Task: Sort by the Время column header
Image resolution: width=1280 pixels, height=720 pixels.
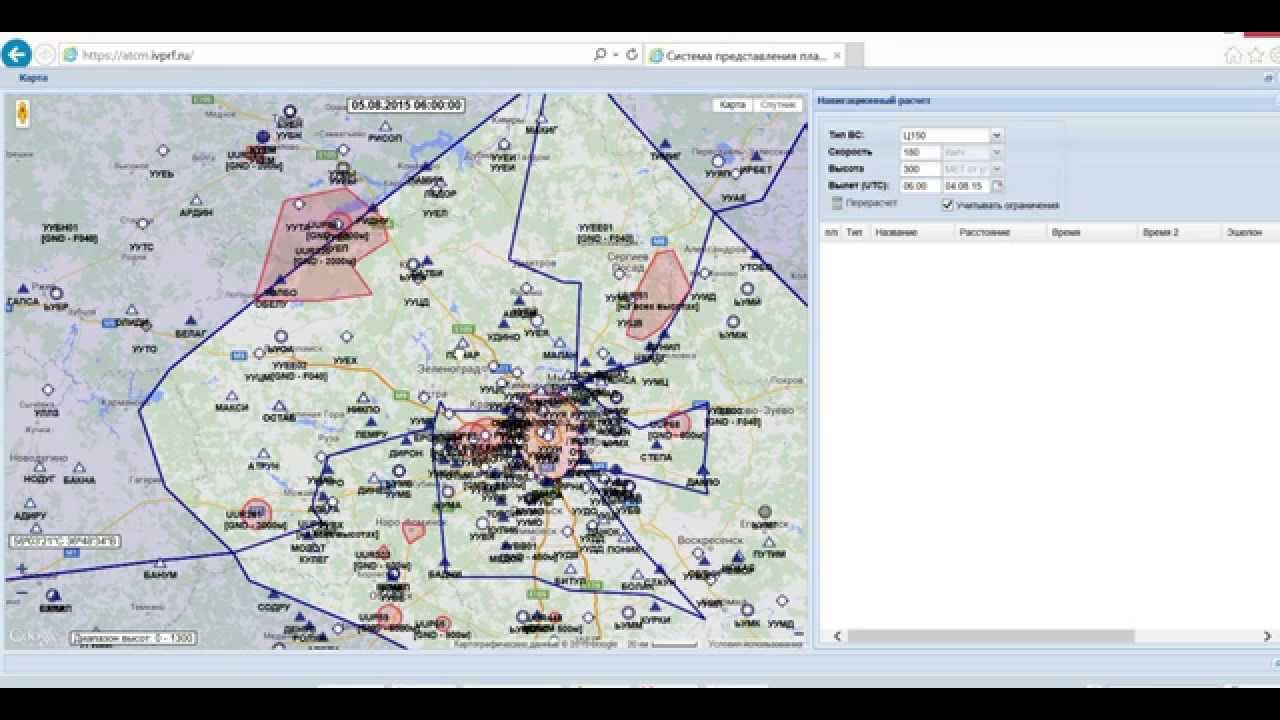Action: coord(1090,232)
